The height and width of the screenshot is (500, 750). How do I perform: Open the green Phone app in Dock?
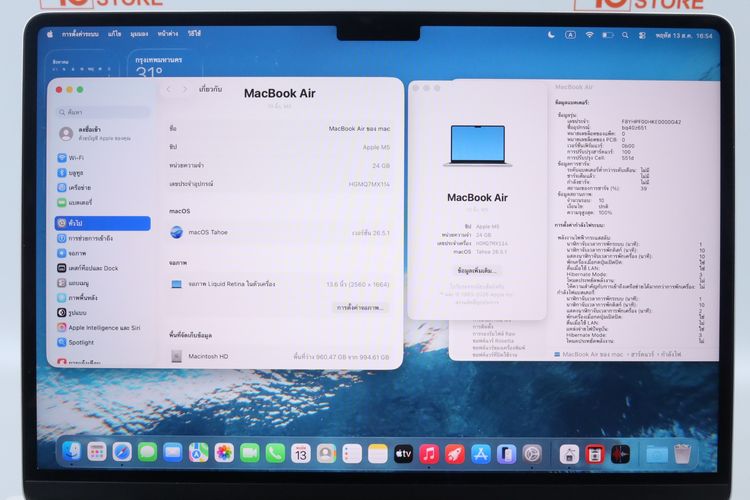(x=275, y=453)
